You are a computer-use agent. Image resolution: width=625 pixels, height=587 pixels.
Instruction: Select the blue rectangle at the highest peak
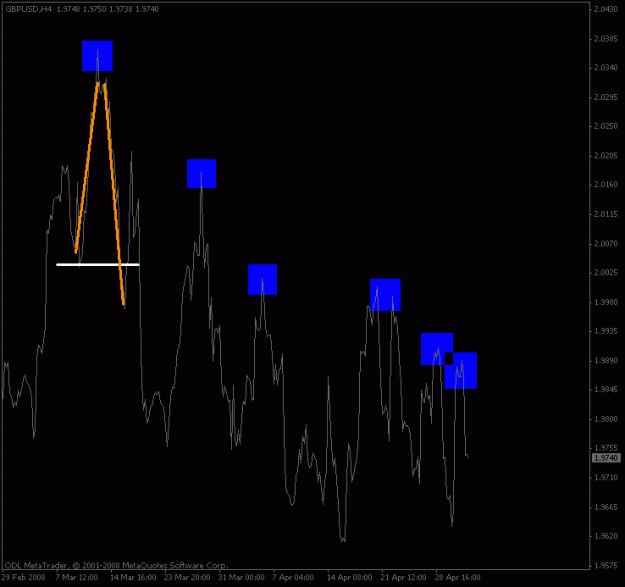click(97, 56)
